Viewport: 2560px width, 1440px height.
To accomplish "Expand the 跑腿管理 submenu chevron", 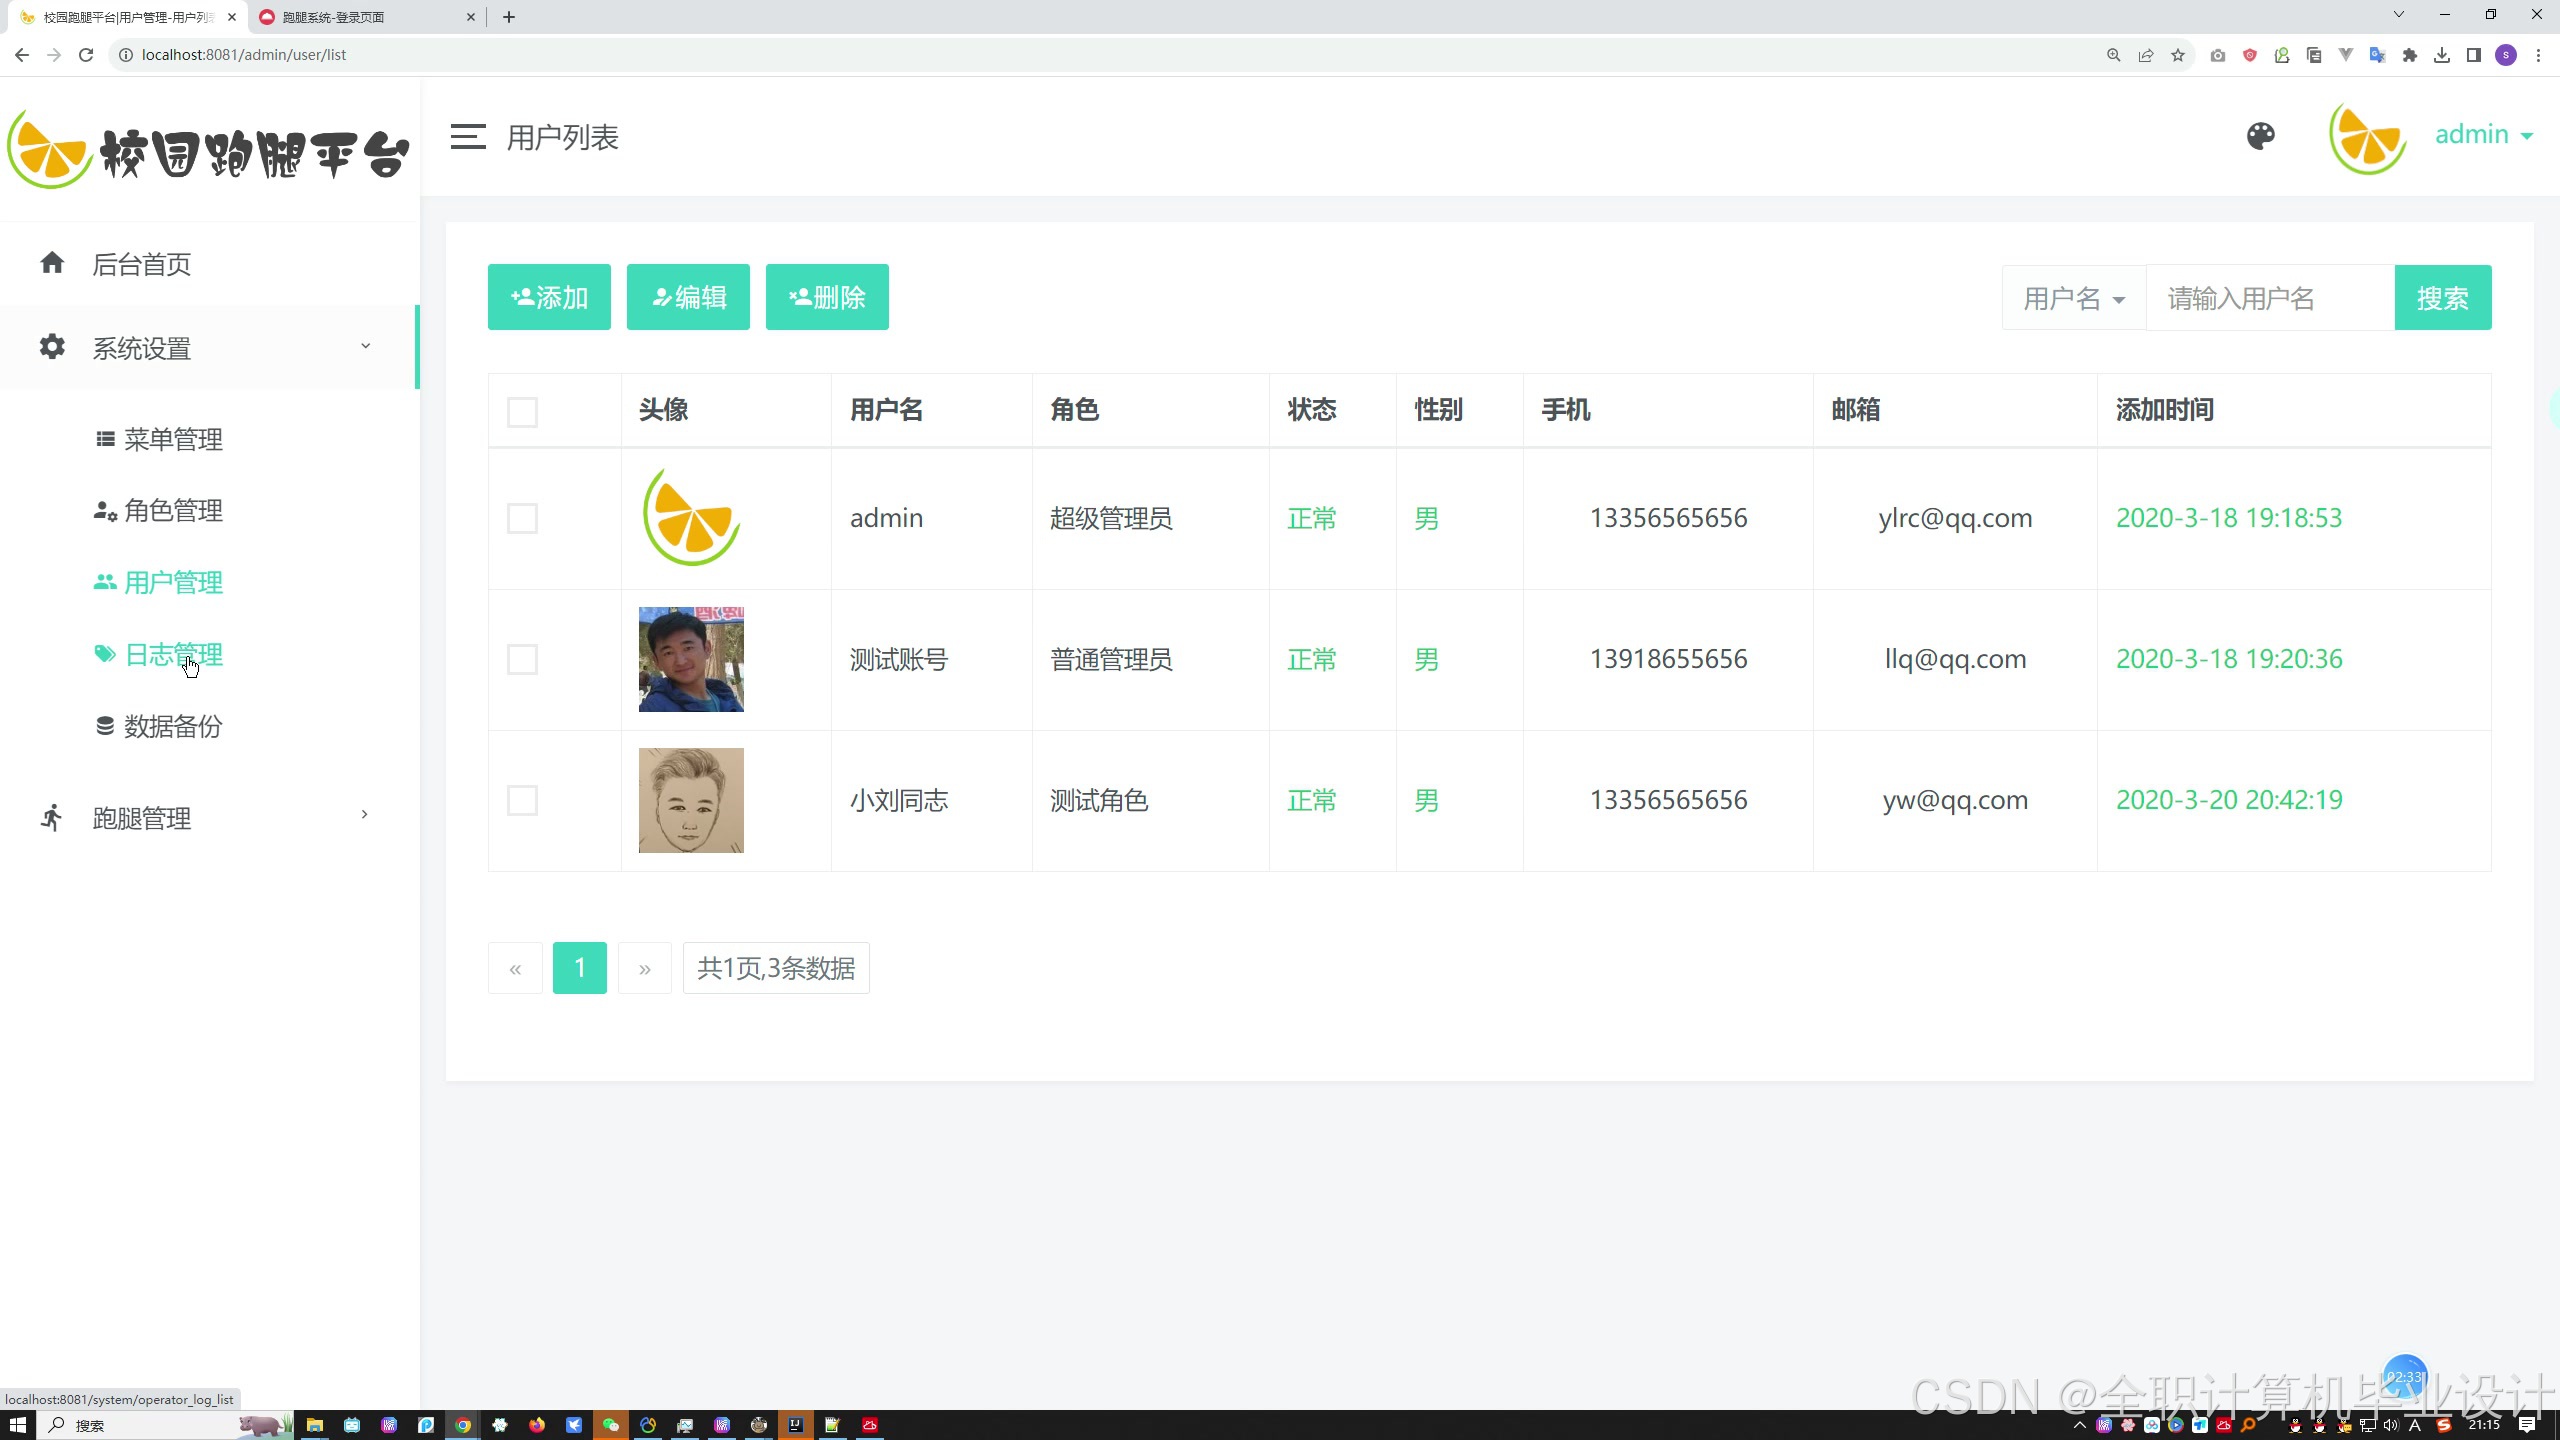I will (x=364, y=815).
